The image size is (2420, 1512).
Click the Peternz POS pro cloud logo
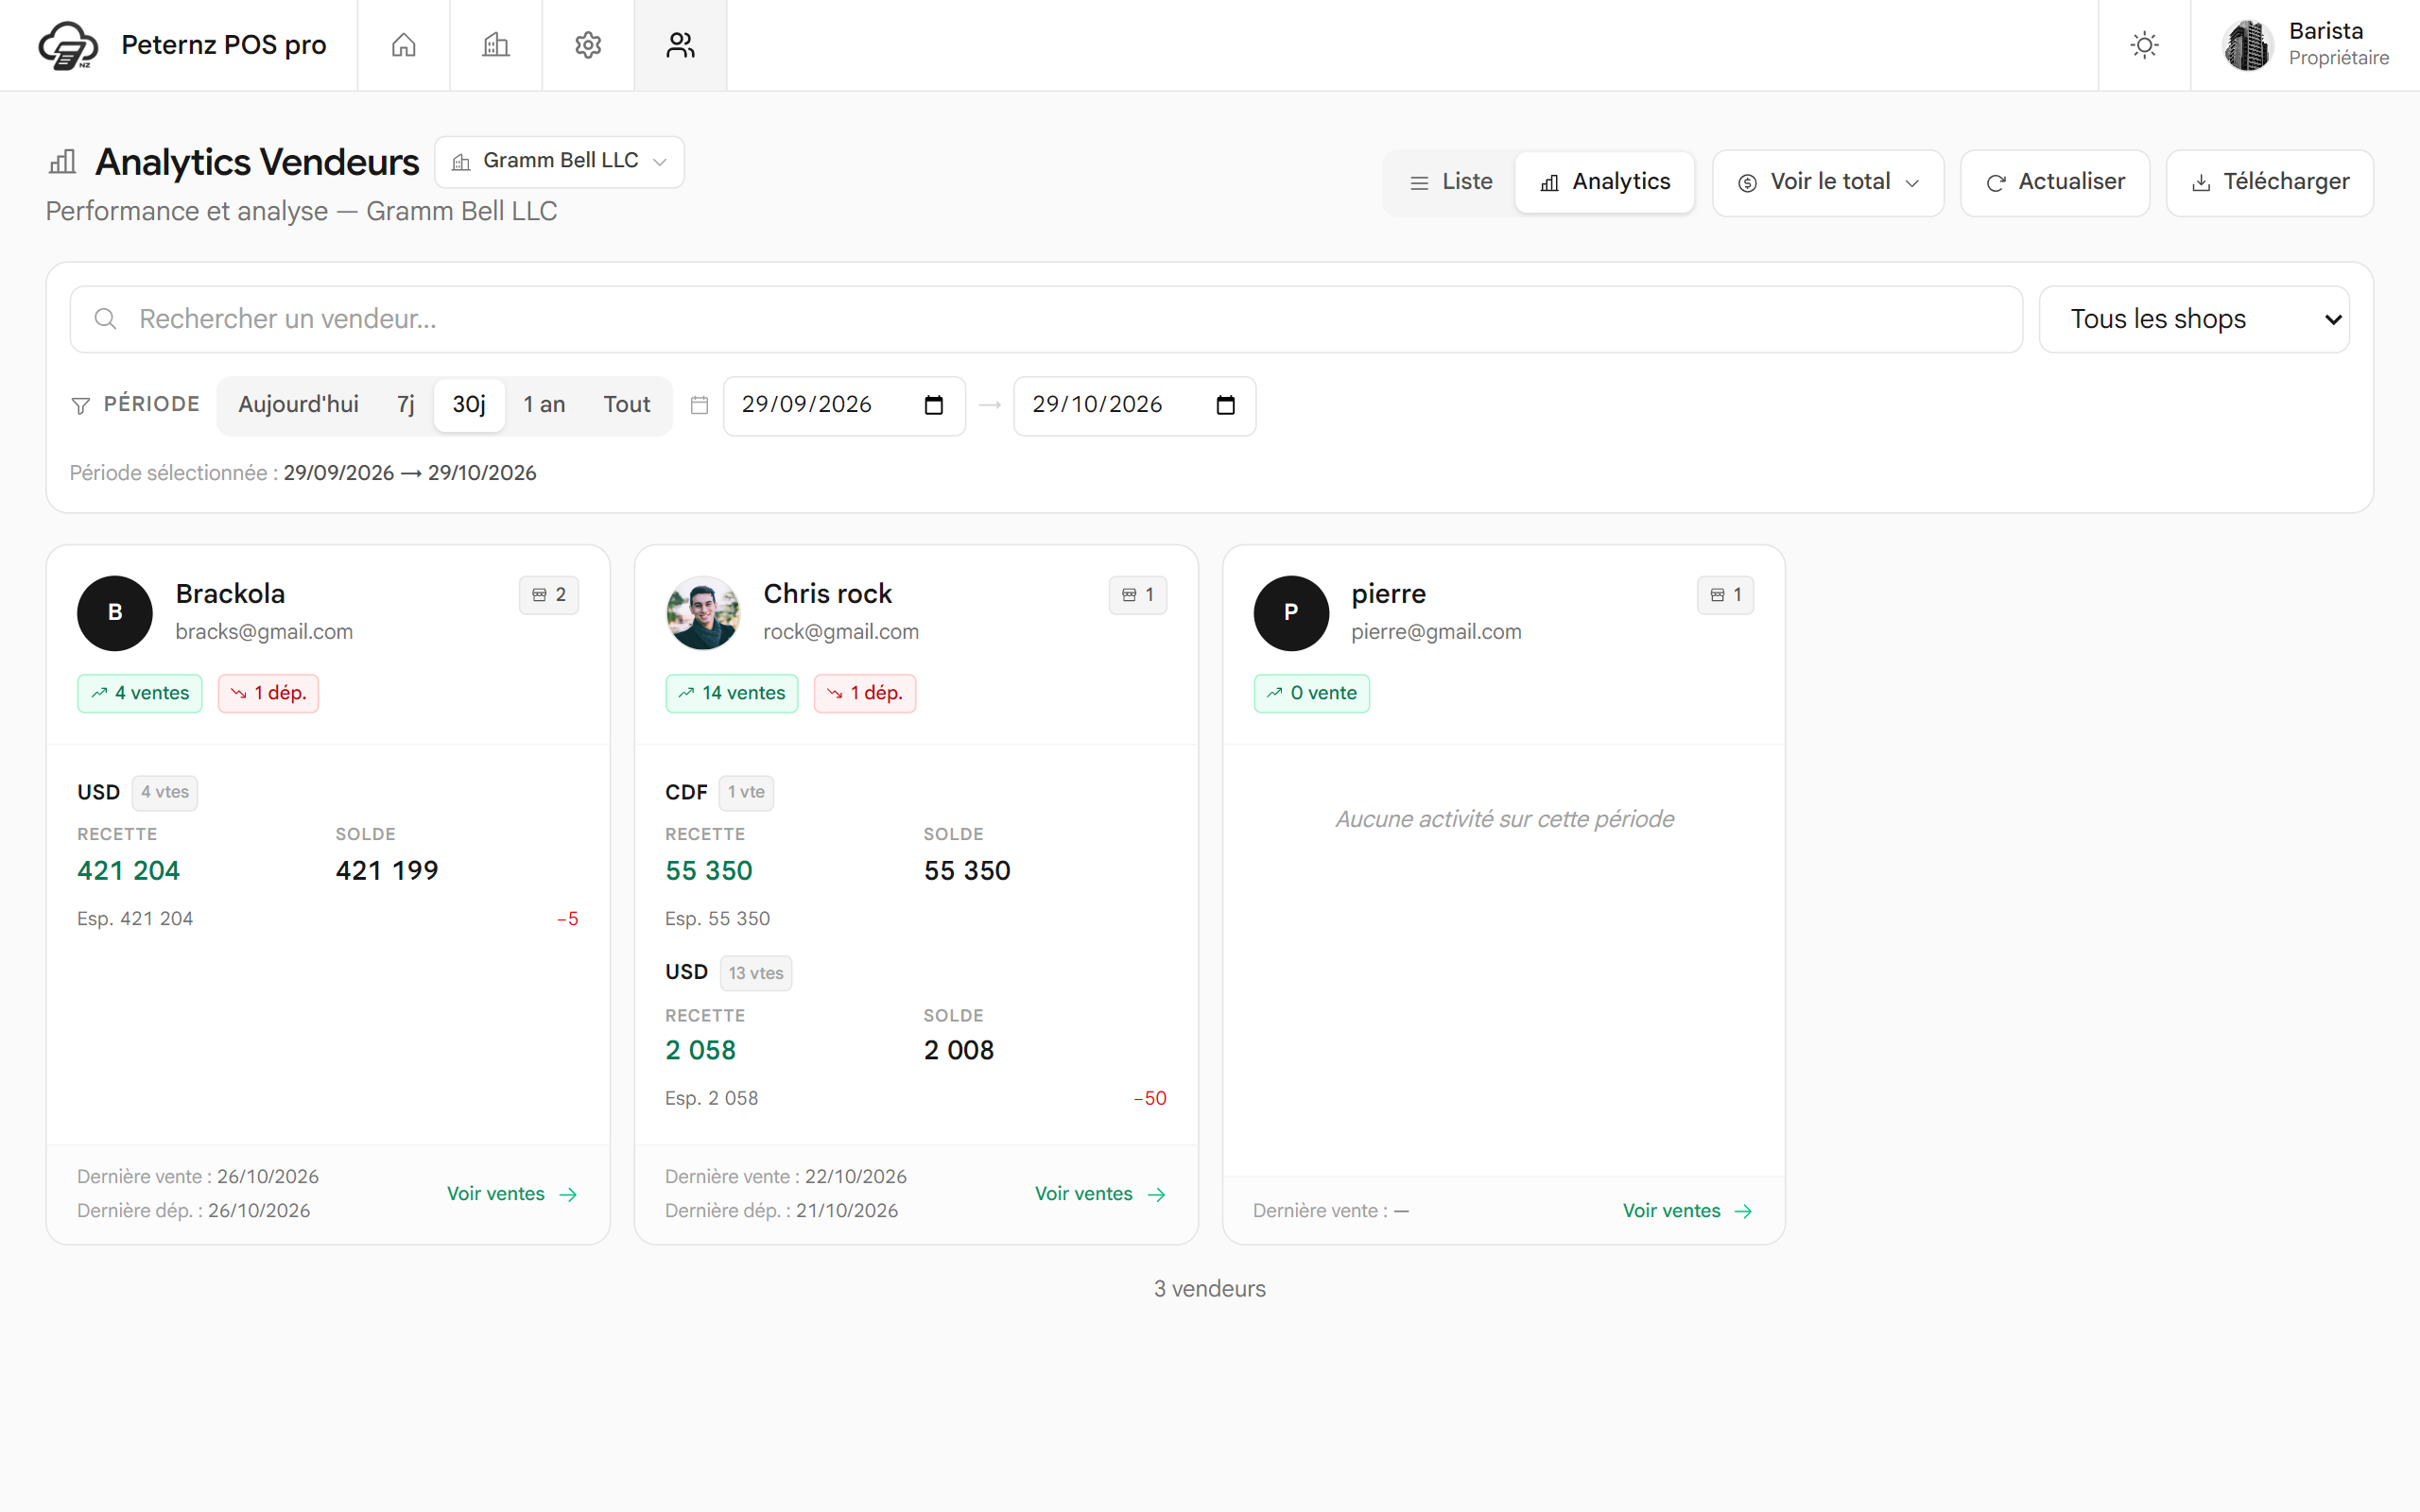(x=68, y=46)
